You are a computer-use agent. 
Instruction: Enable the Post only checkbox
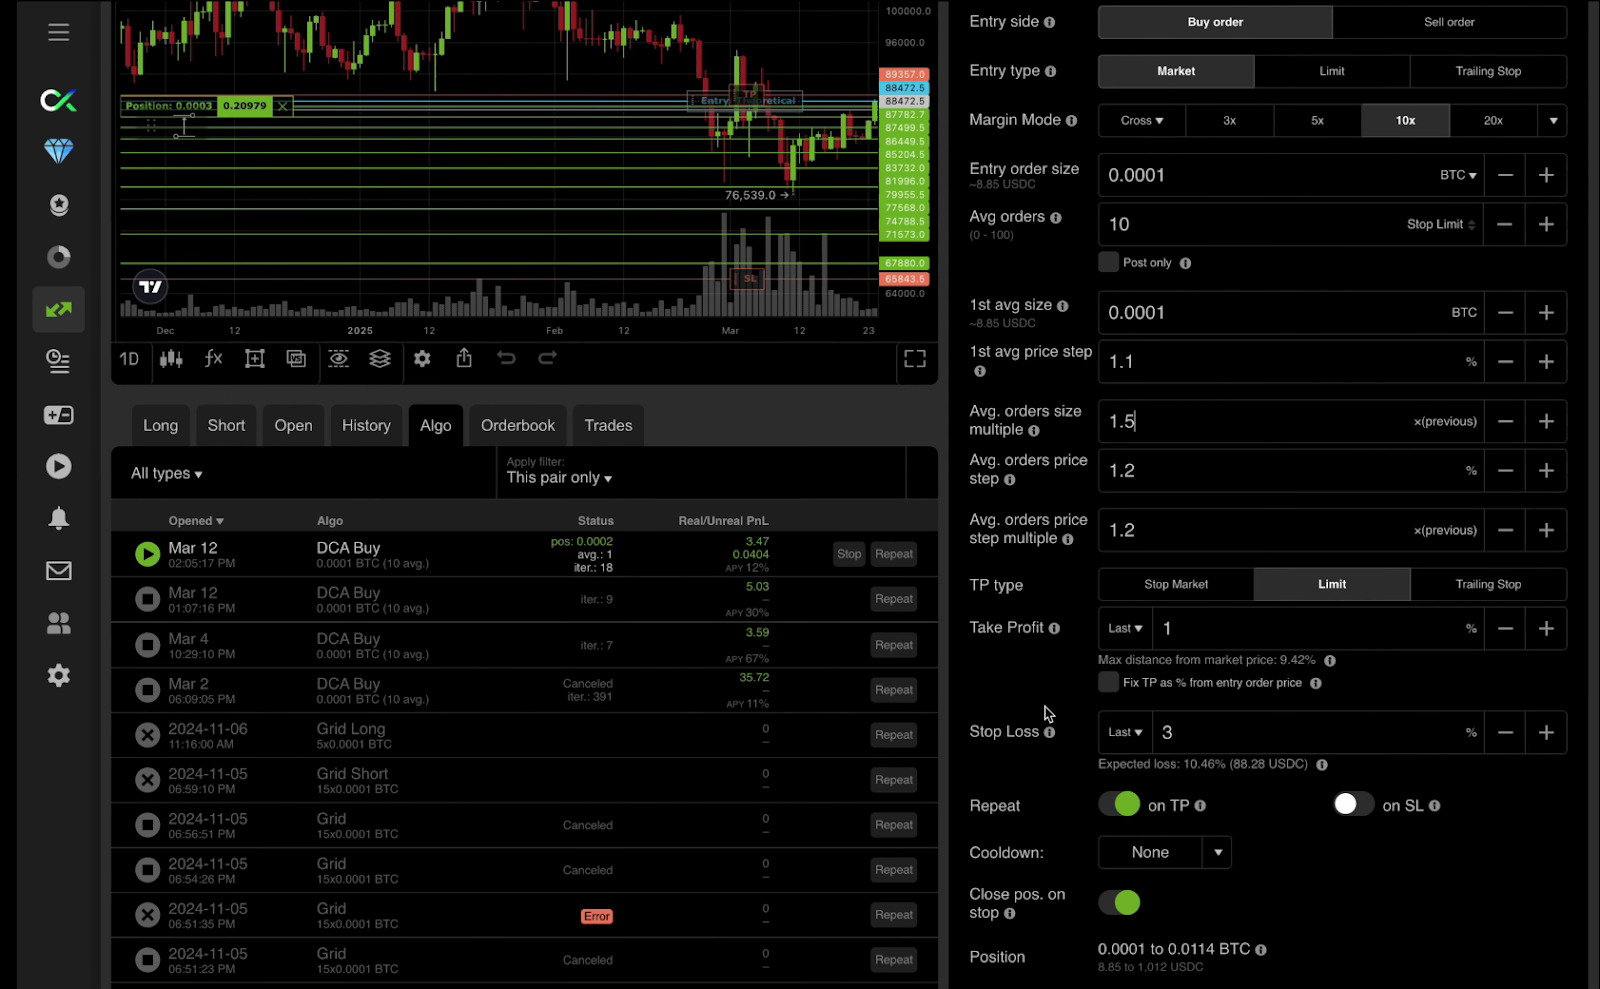coord(1108,263)
